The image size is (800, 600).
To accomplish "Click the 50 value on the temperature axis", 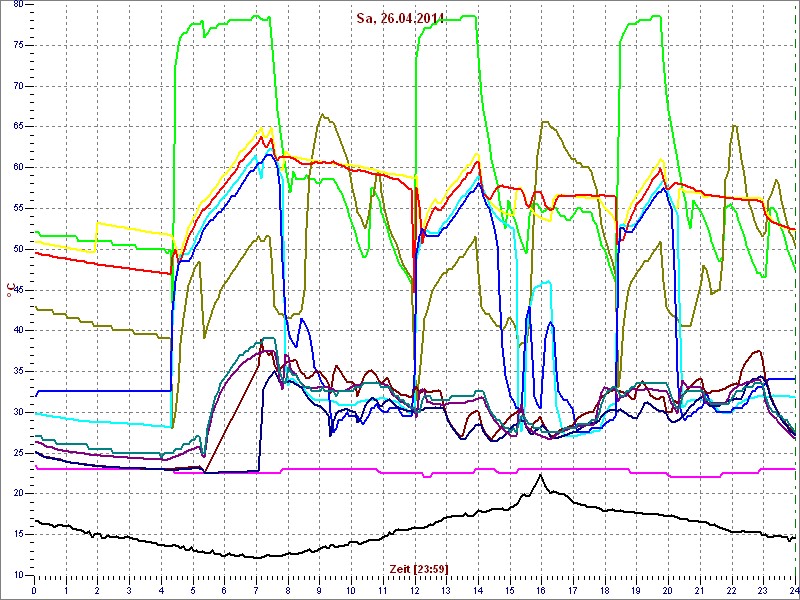I will point(18,249).
